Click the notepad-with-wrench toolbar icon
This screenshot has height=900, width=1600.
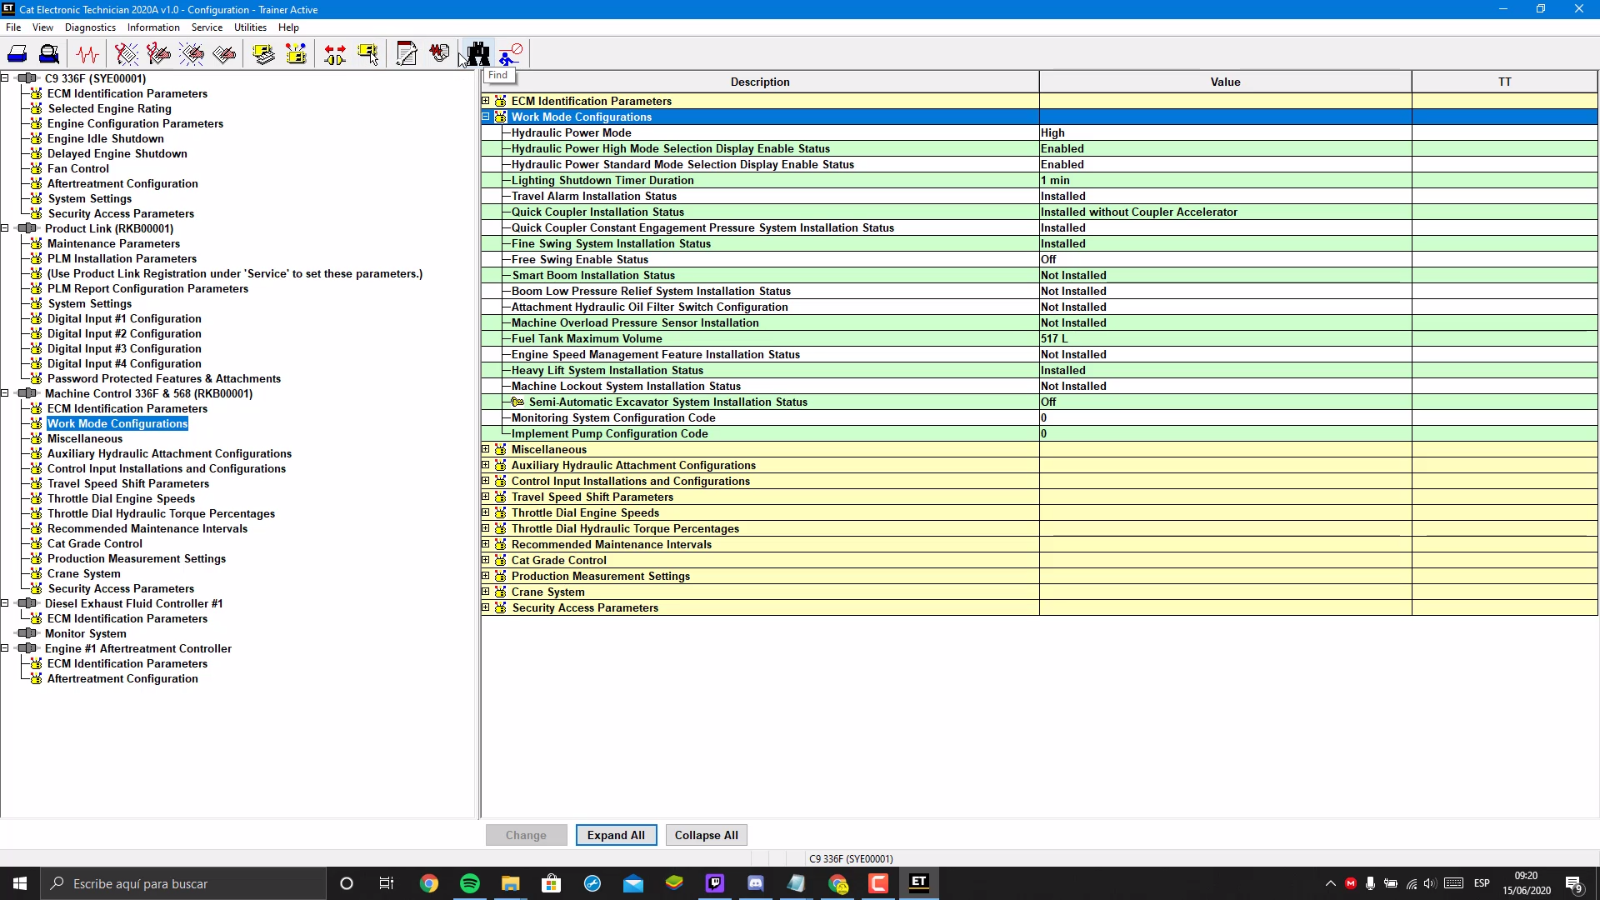coord(406,54)
